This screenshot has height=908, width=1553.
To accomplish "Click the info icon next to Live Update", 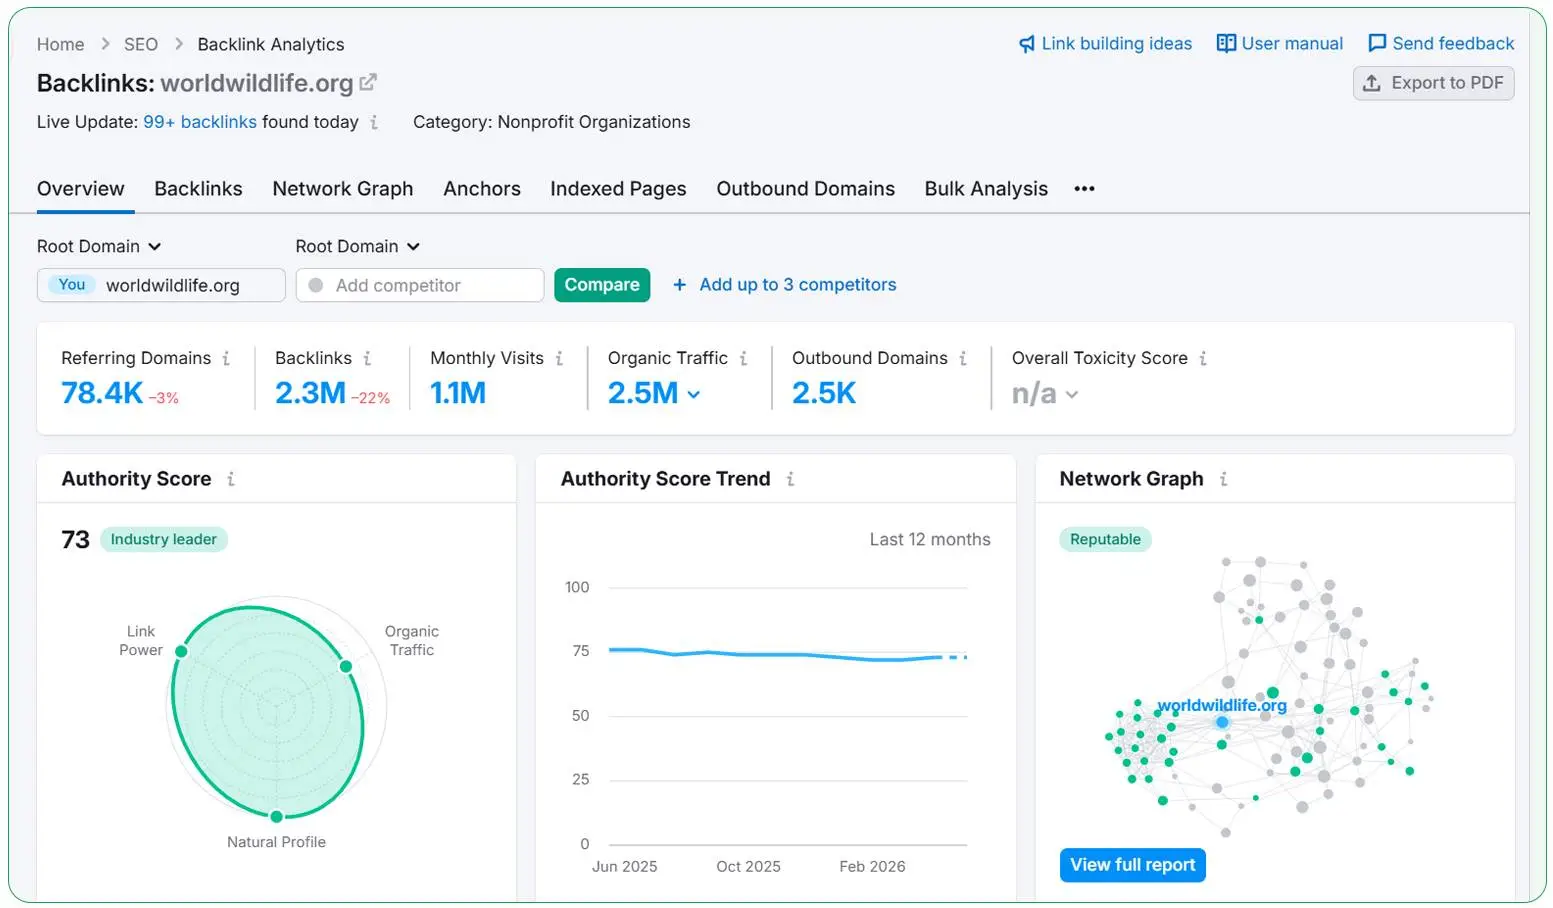I will tap(374, 122).
